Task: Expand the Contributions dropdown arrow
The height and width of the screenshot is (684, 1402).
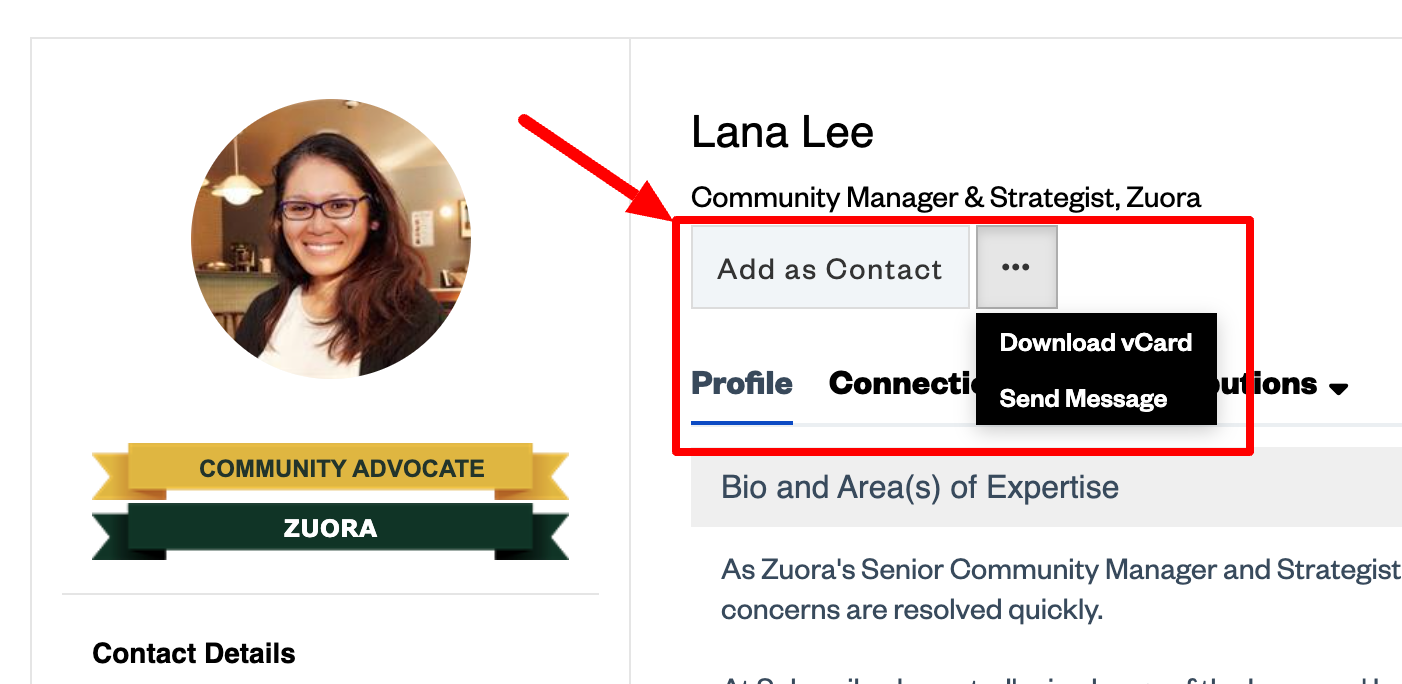Action: [x=1339, y=388]
